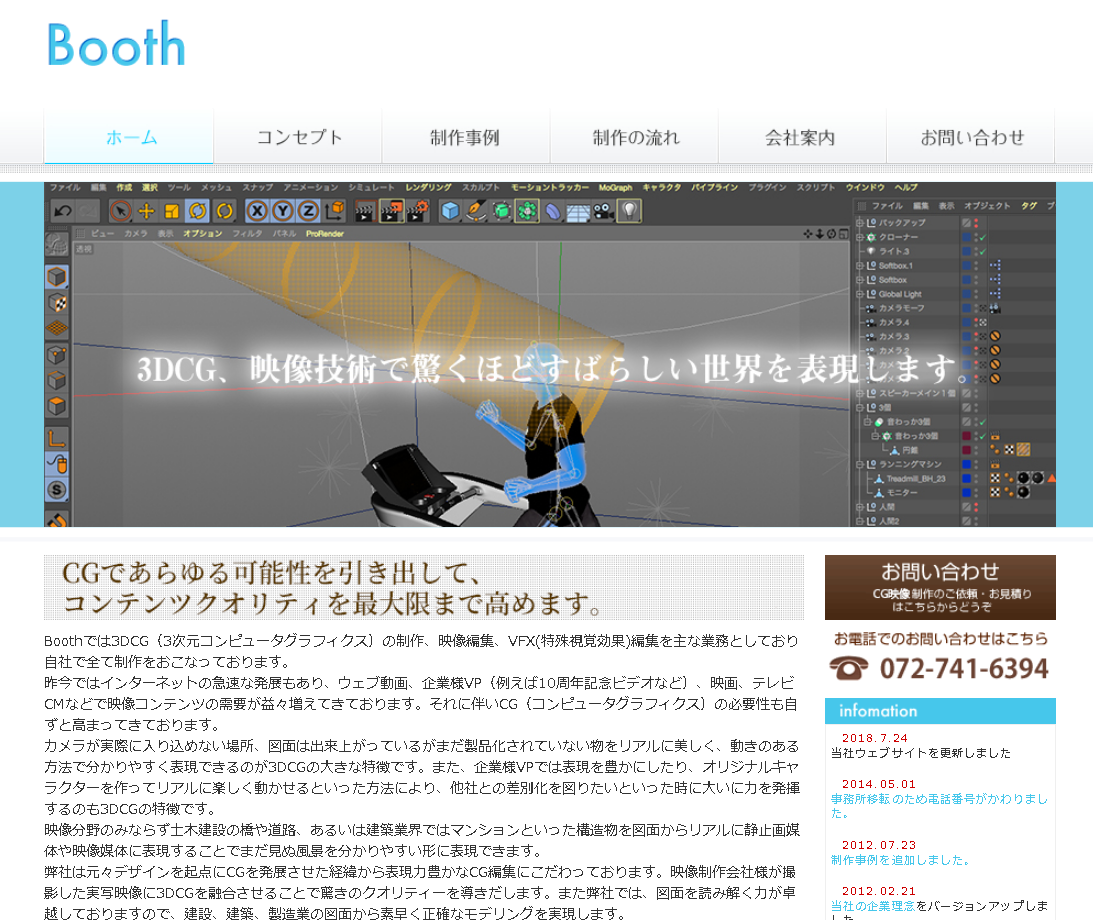Click the 2018.7.24 news date
The width and height of the screenshot is (1093, 920).
point(874,738)
